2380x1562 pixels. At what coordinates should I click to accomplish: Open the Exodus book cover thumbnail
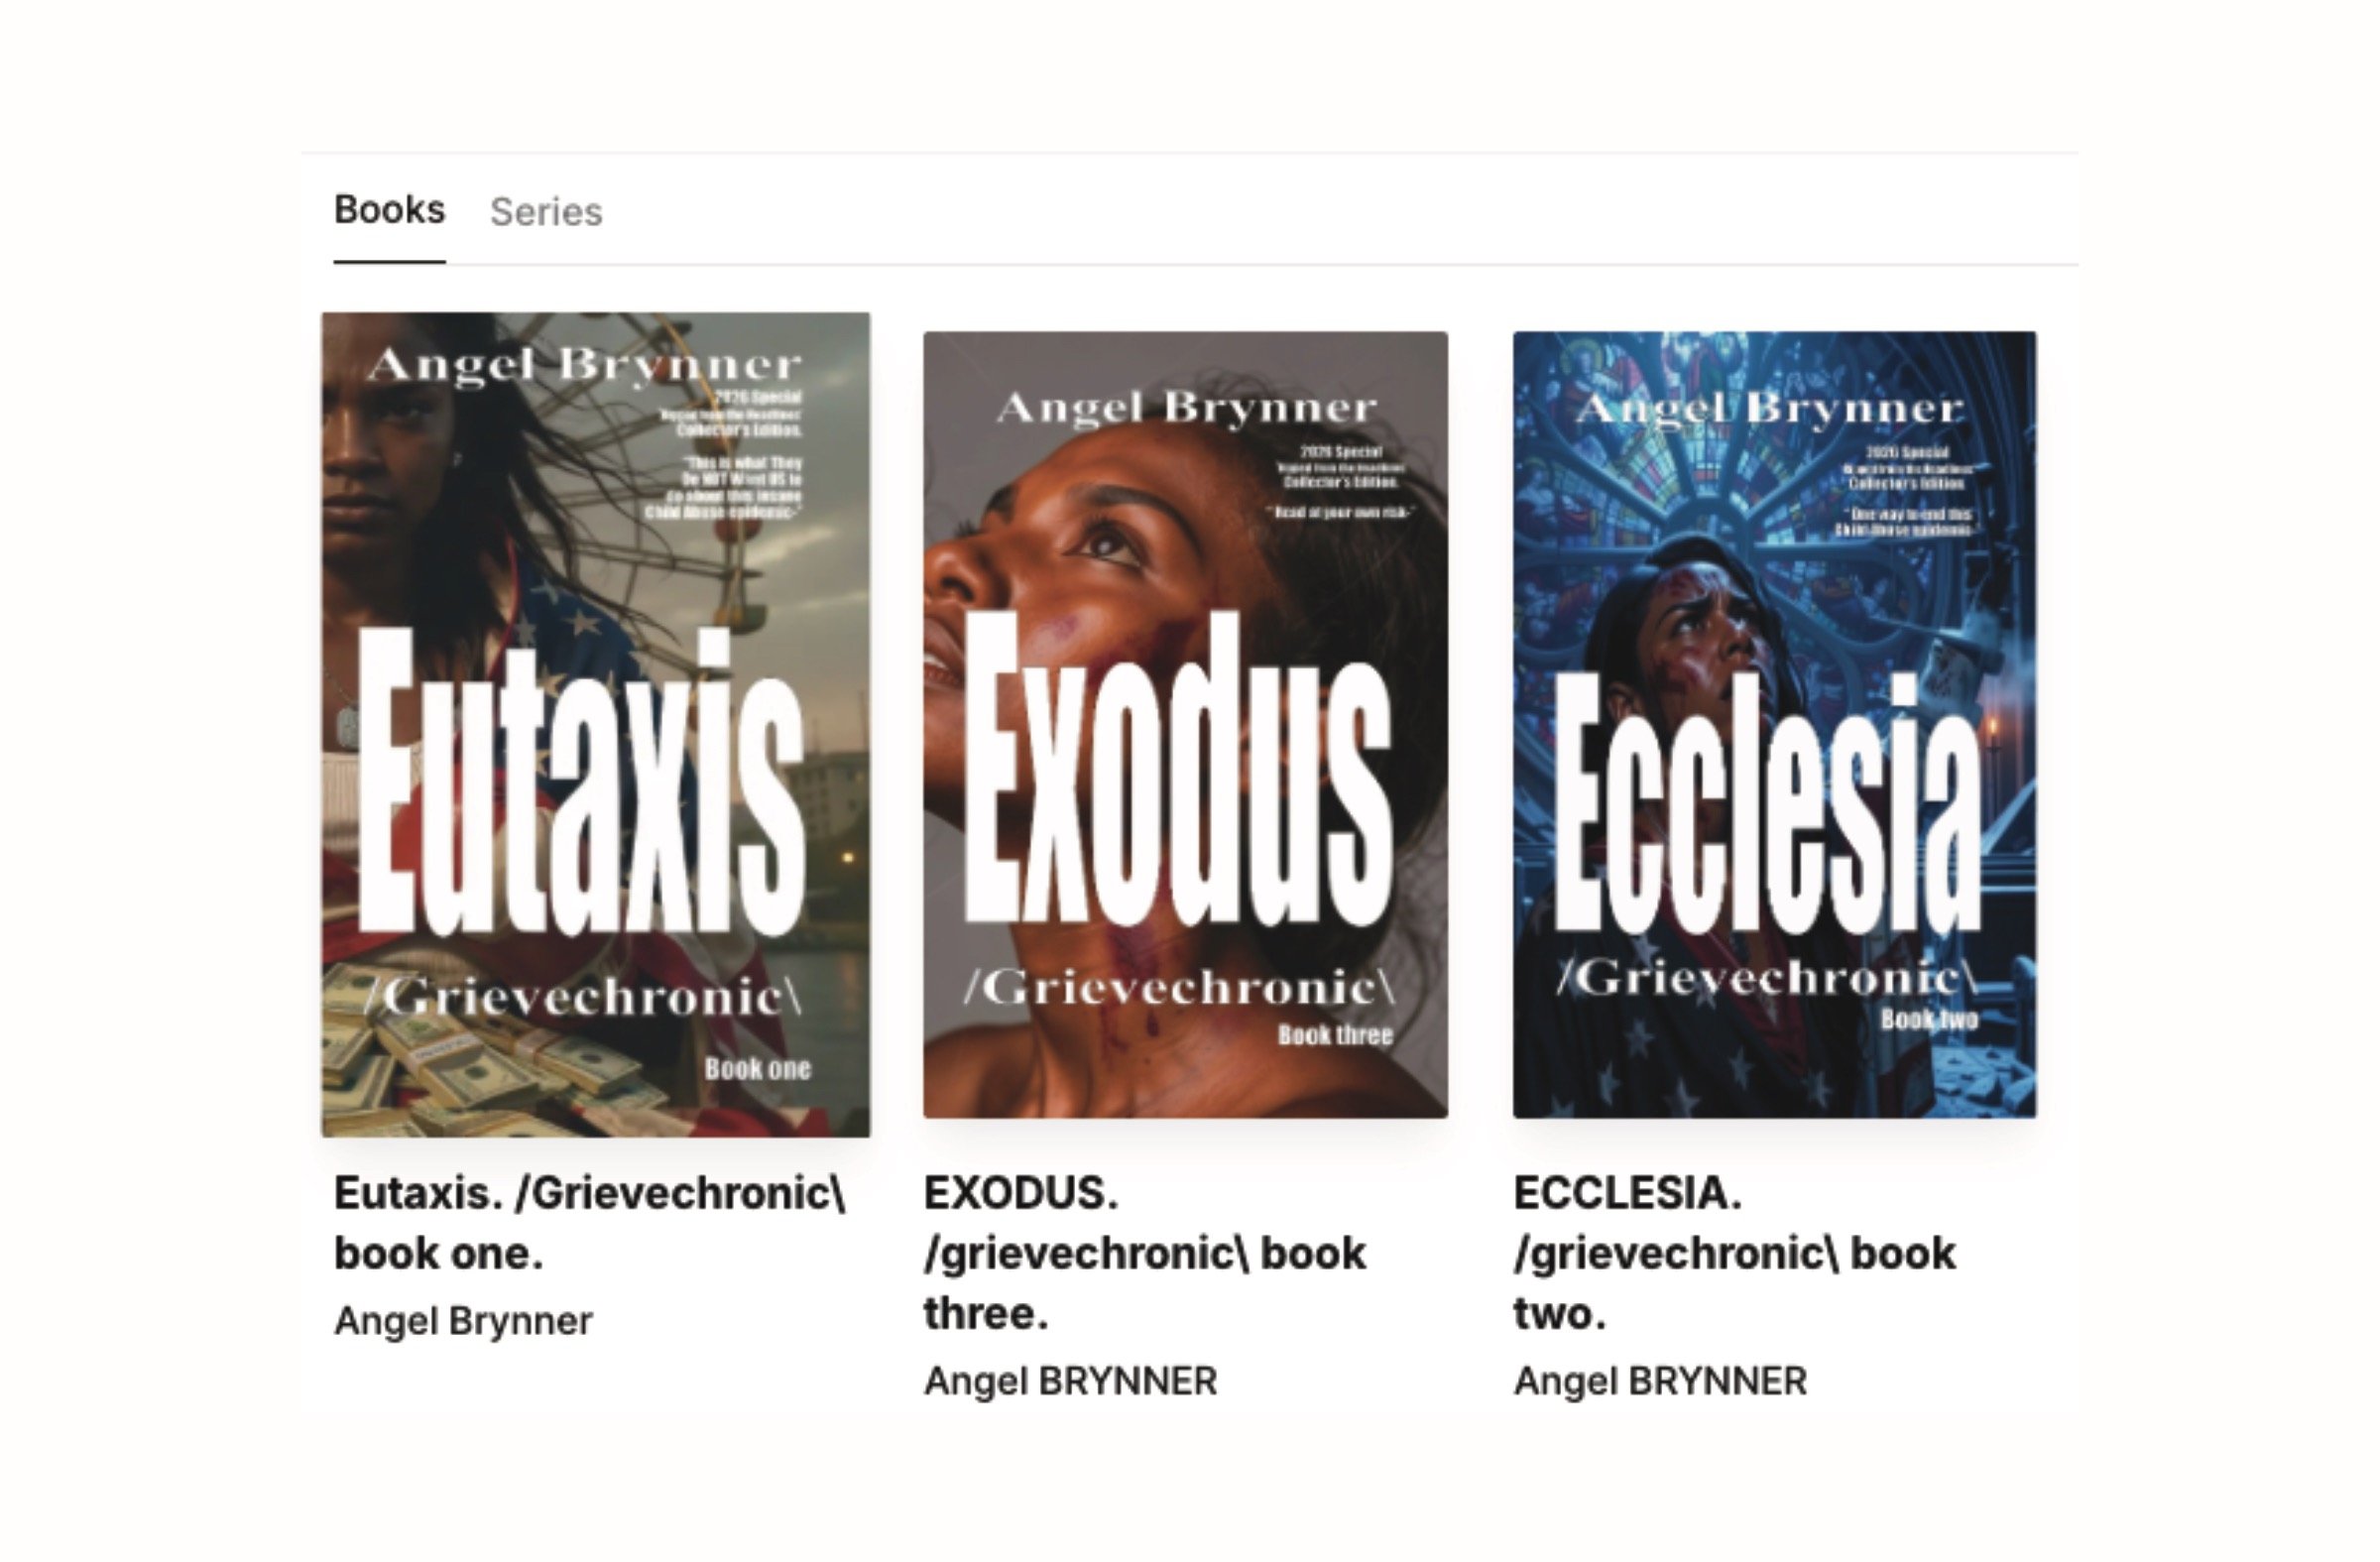(1185, 725)
